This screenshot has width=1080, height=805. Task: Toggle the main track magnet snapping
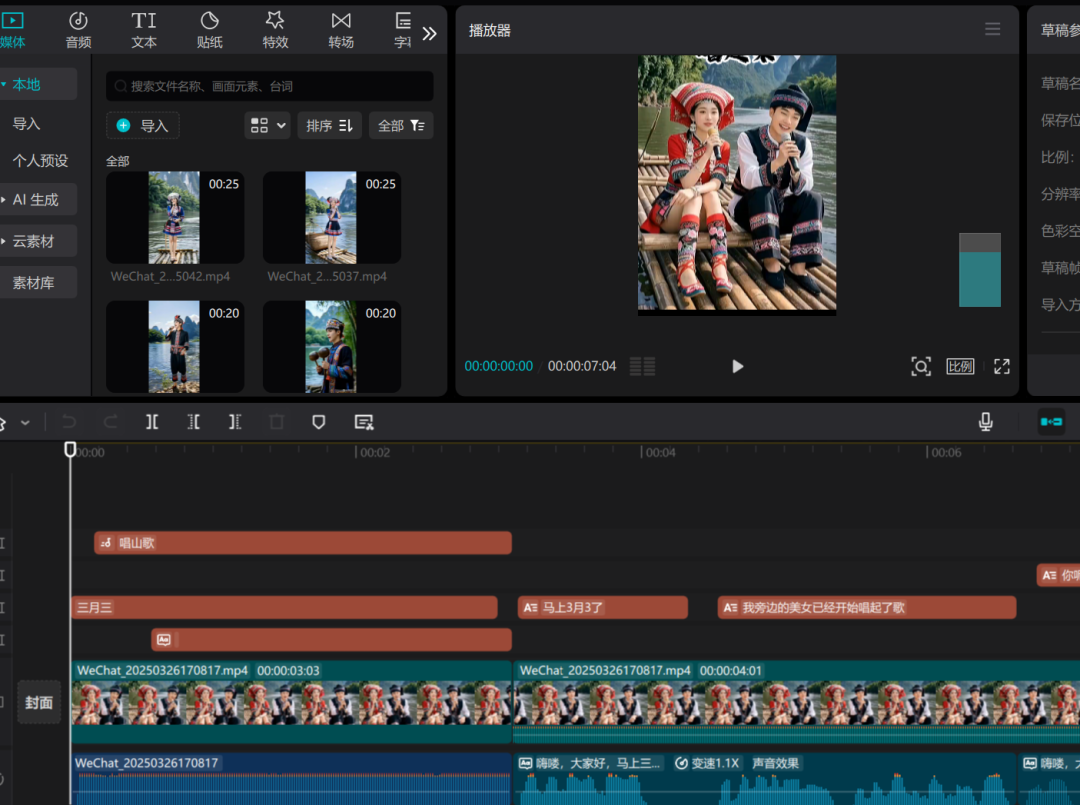[x=1051, y=422]
